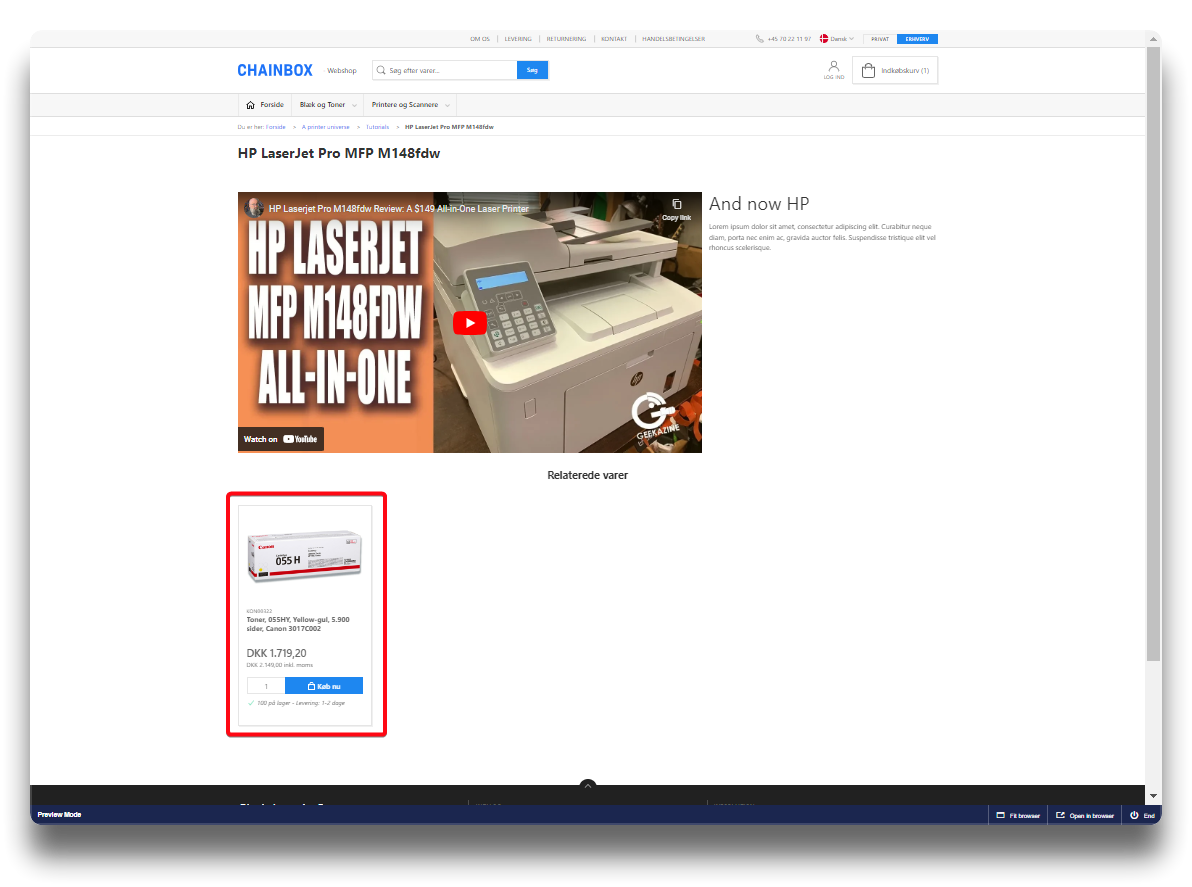Click the Canon 055 H toner image
1192x887 pixels.
pyautogui.click(x=305, y=556)
